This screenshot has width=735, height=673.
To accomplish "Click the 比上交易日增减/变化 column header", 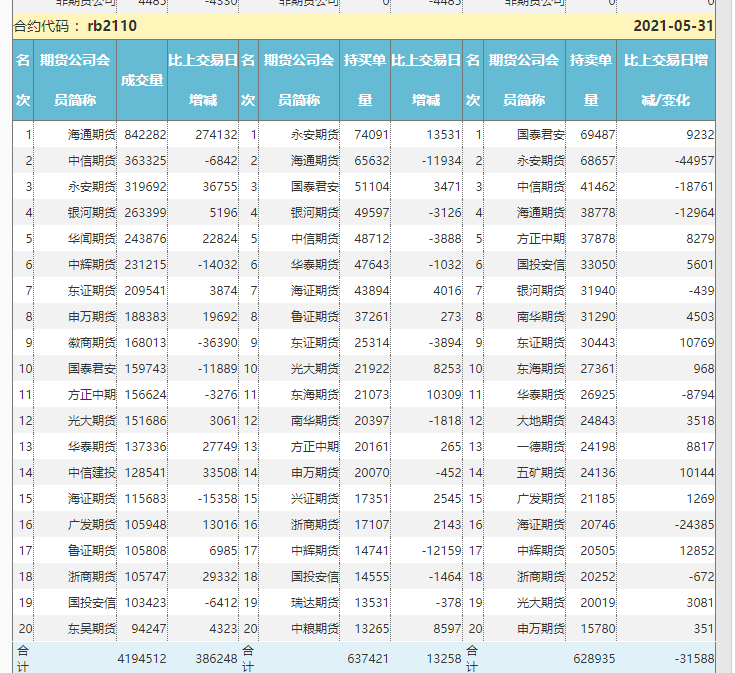I will 666,80.
